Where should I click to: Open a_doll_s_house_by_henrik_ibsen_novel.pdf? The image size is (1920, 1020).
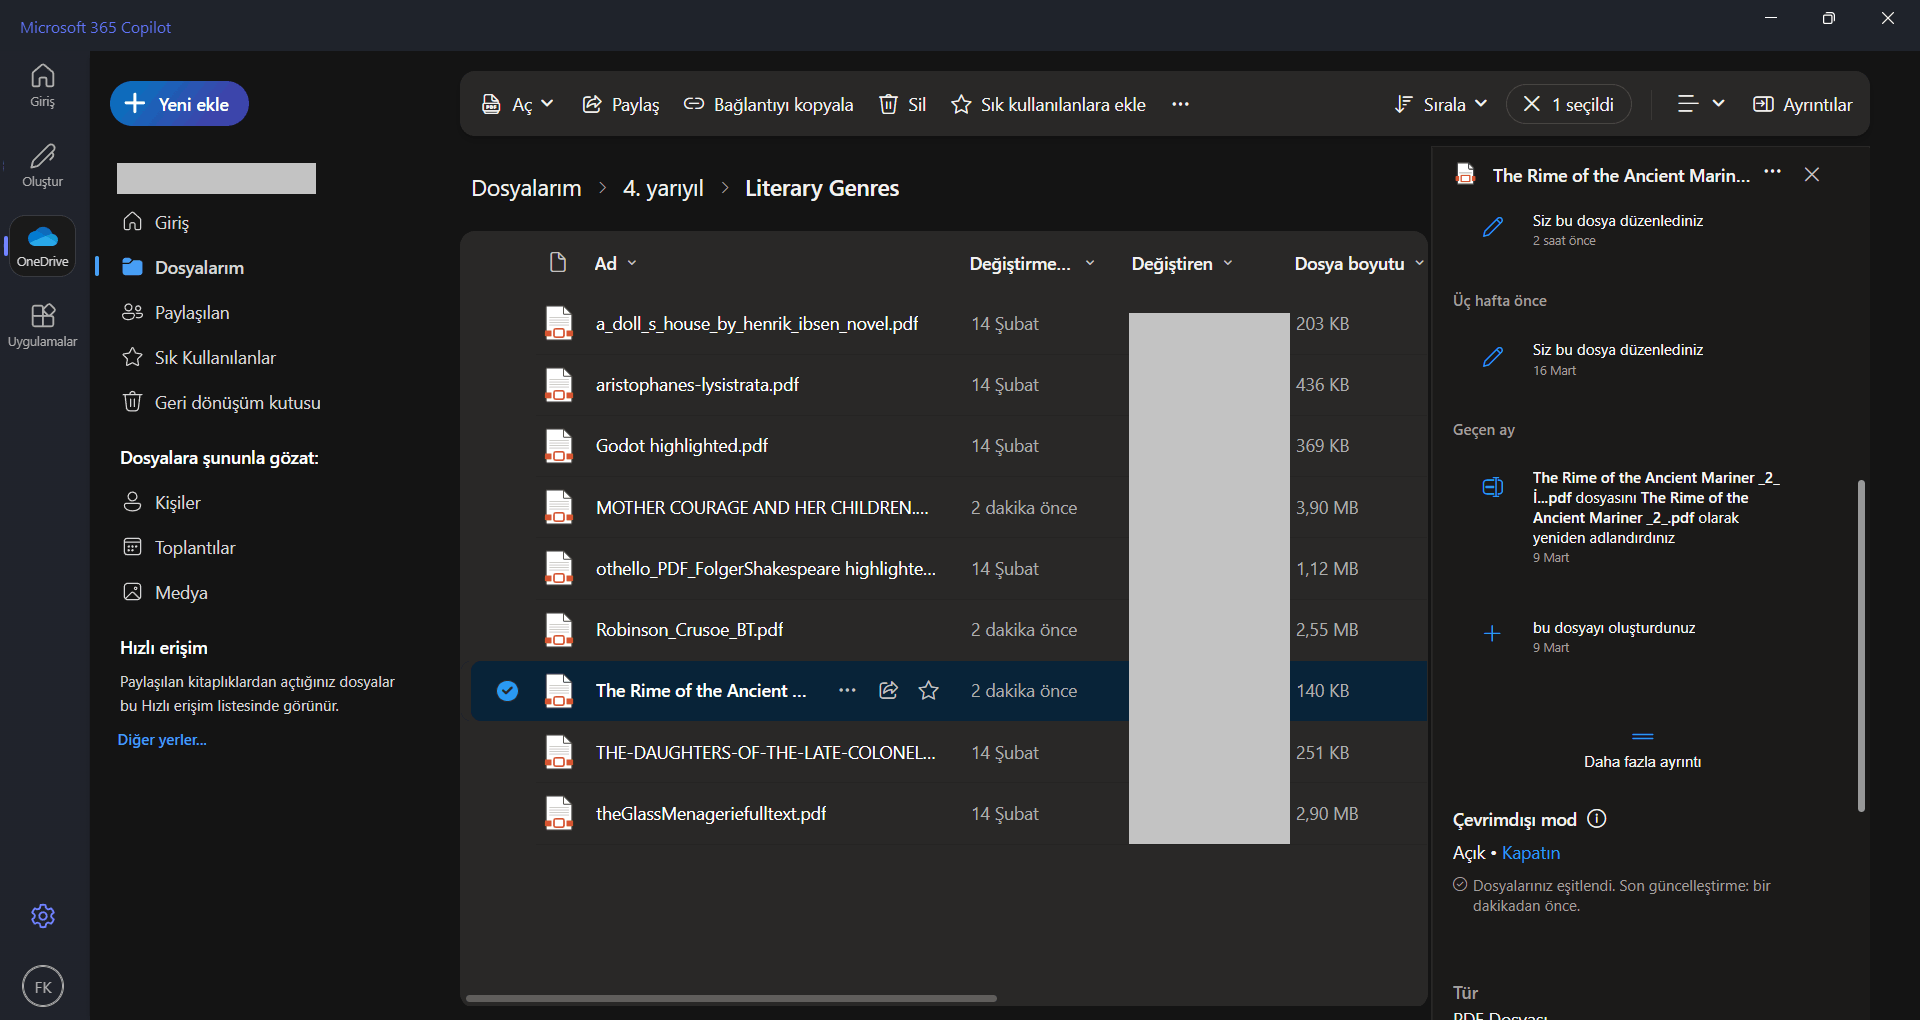click(757, 324)
